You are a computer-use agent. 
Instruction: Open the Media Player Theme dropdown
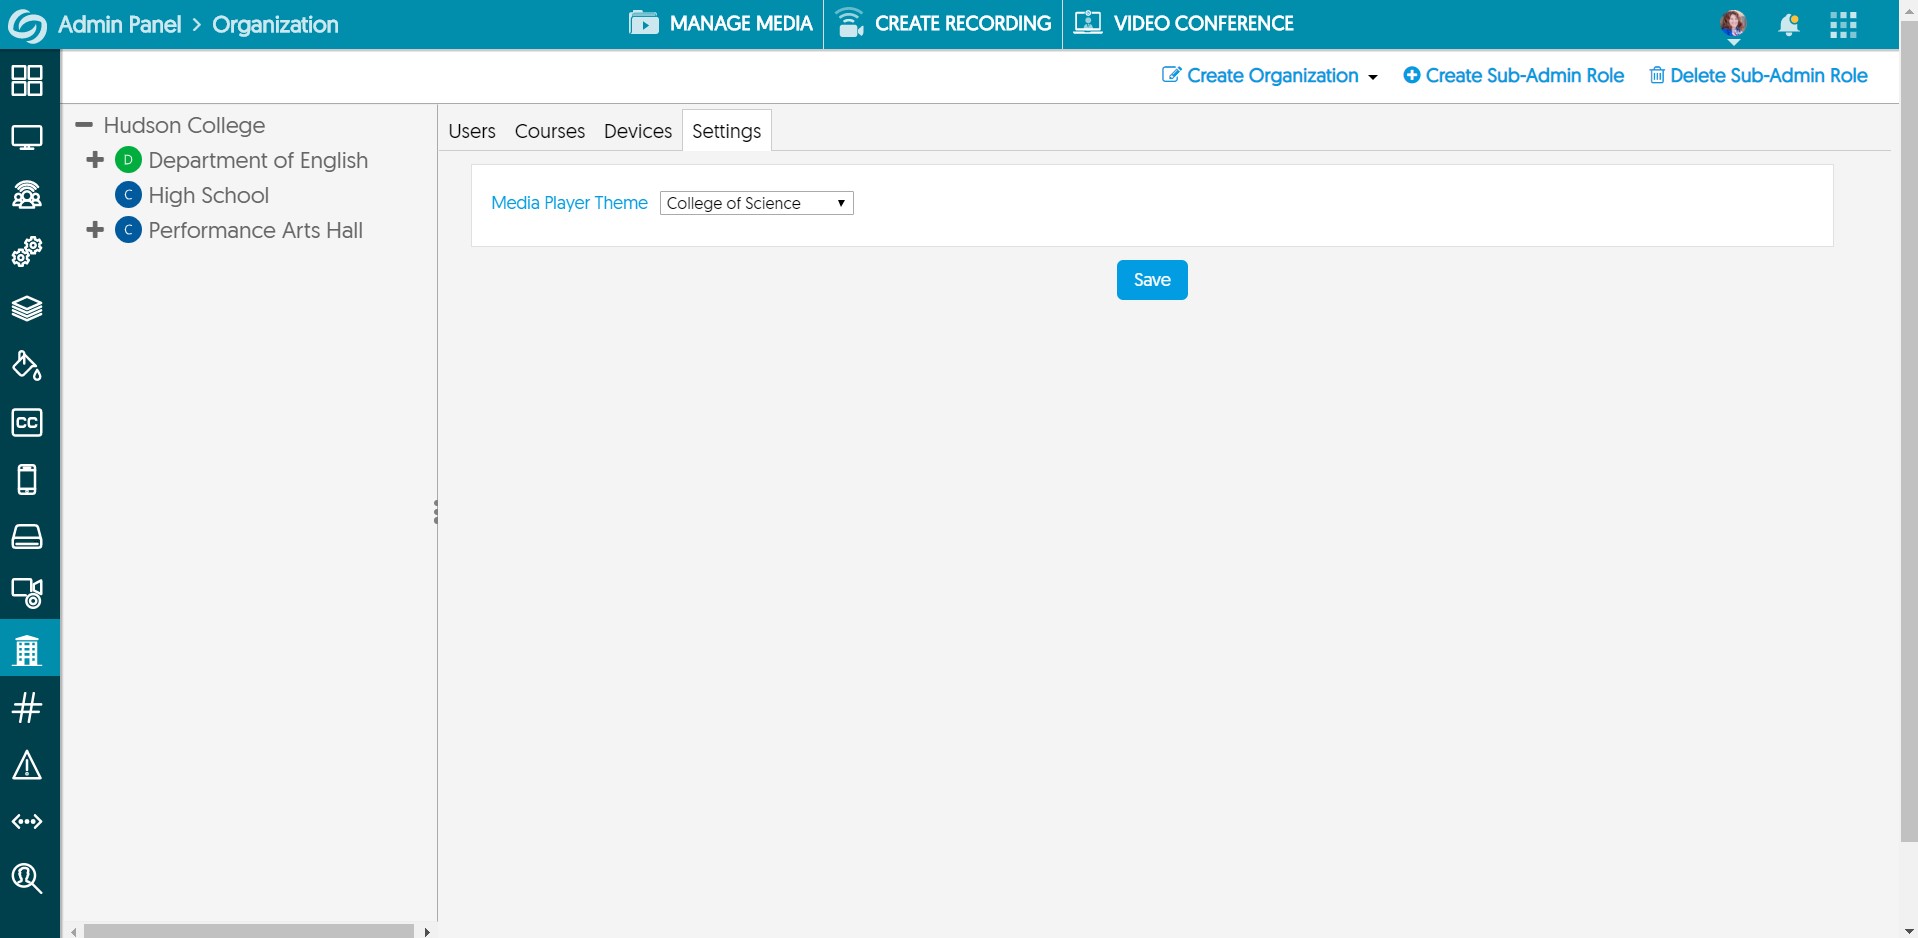[x=757, y=203]
